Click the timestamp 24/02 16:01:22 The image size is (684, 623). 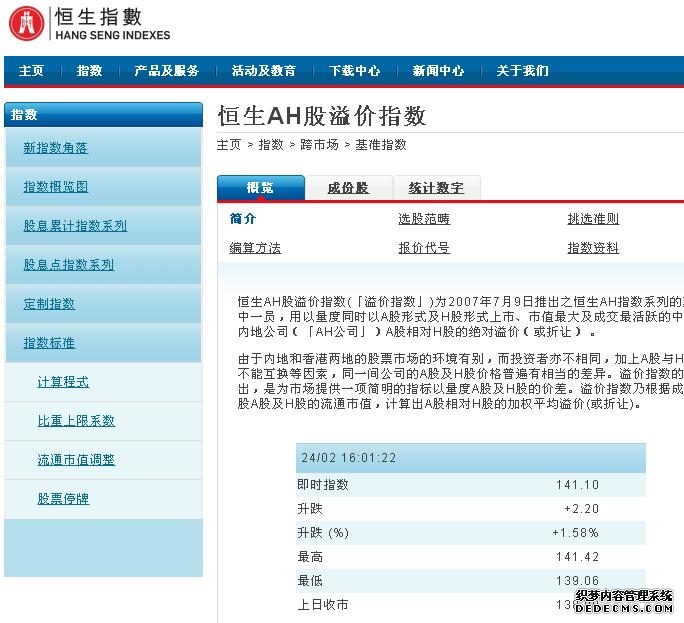[349, 458]
